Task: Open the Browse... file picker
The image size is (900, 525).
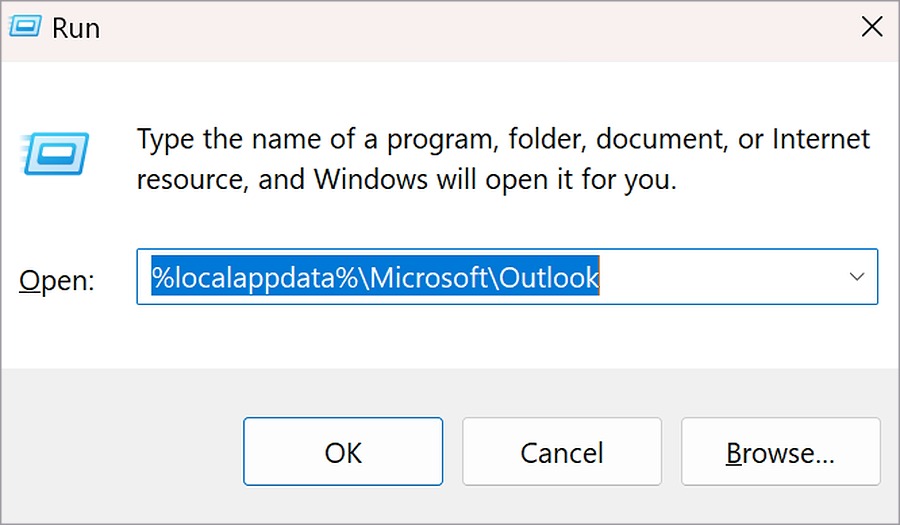Action: pos(781,452)
